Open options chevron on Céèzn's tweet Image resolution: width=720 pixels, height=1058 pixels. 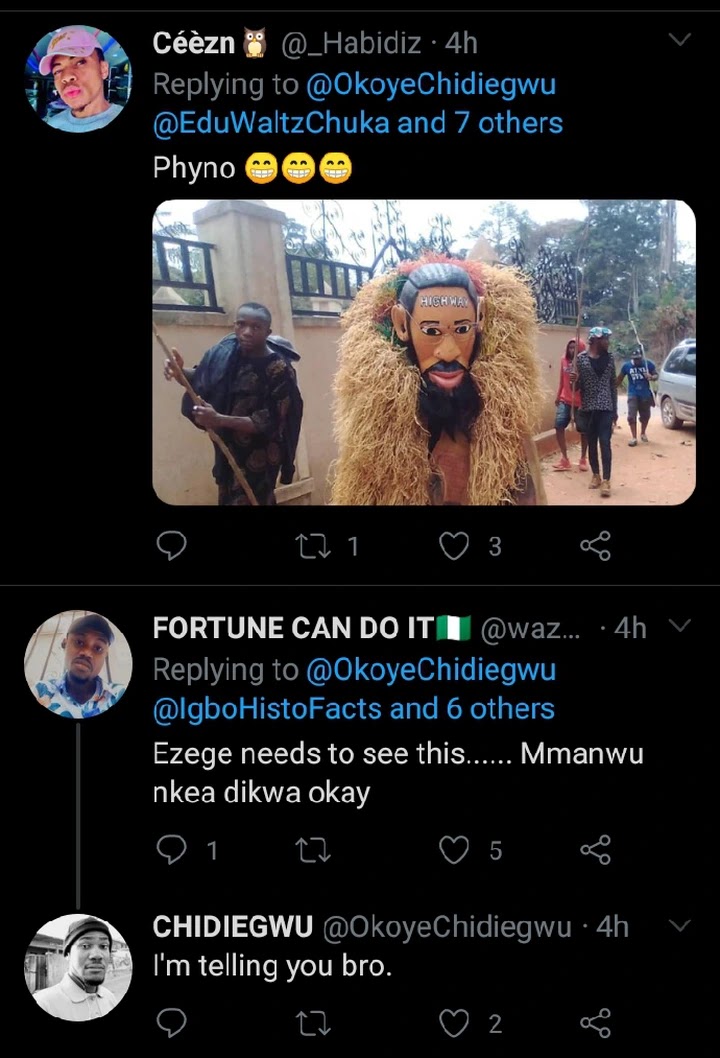[x=679, y=40]
